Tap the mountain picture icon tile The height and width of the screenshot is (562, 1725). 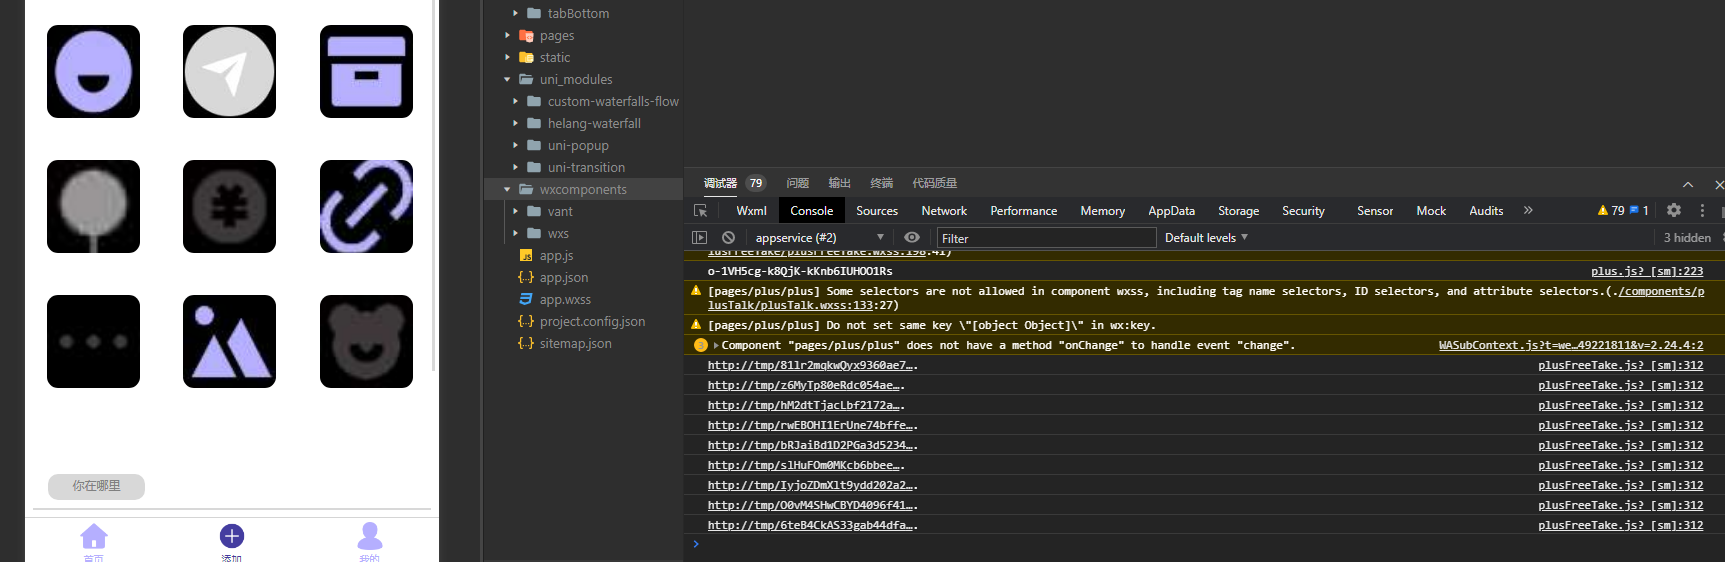(229, 341)
